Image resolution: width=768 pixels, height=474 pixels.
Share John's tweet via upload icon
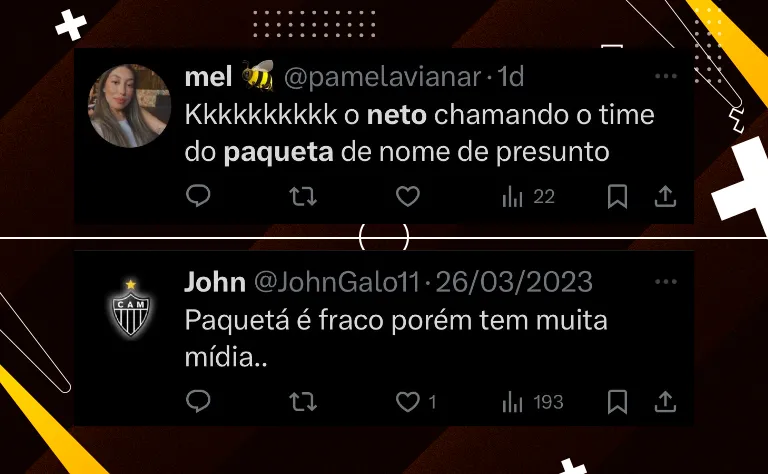[x=665, y=402]
